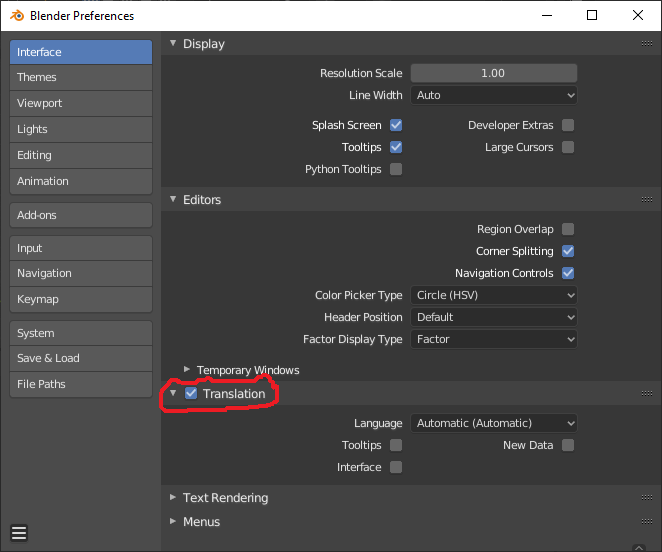662x552 pixels.
Task: Open the Color Picker Type dropdown
Action: [494, 295]
